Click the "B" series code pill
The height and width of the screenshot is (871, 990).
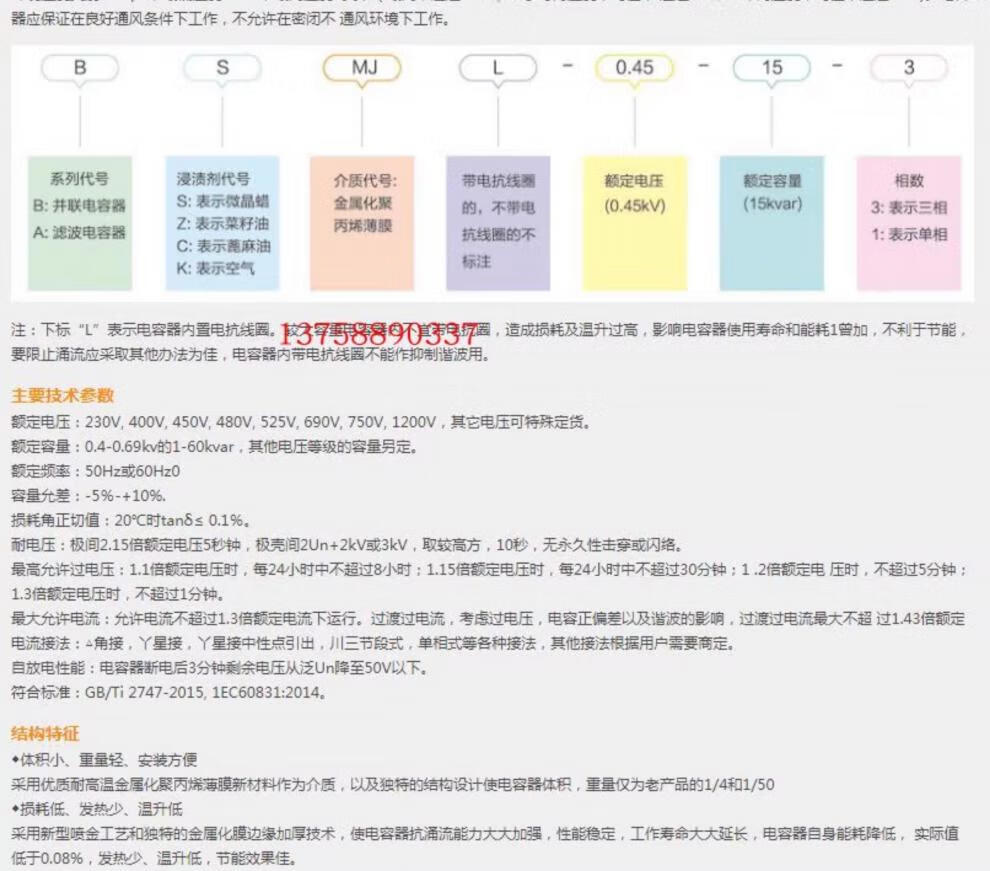point(80,68)
